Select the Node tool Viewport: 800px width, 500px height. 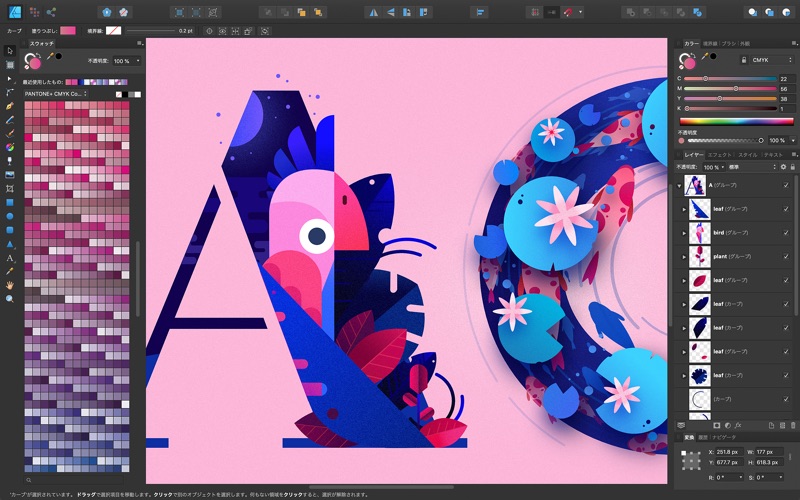pyautogui.click(x=10, y=79)
